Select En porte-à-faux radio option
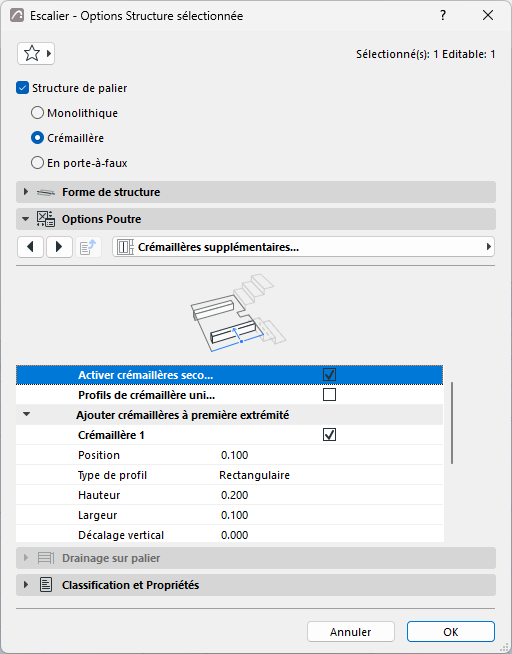Image resolution: width=512 pixels, height=654 pixels. point(37,163)
